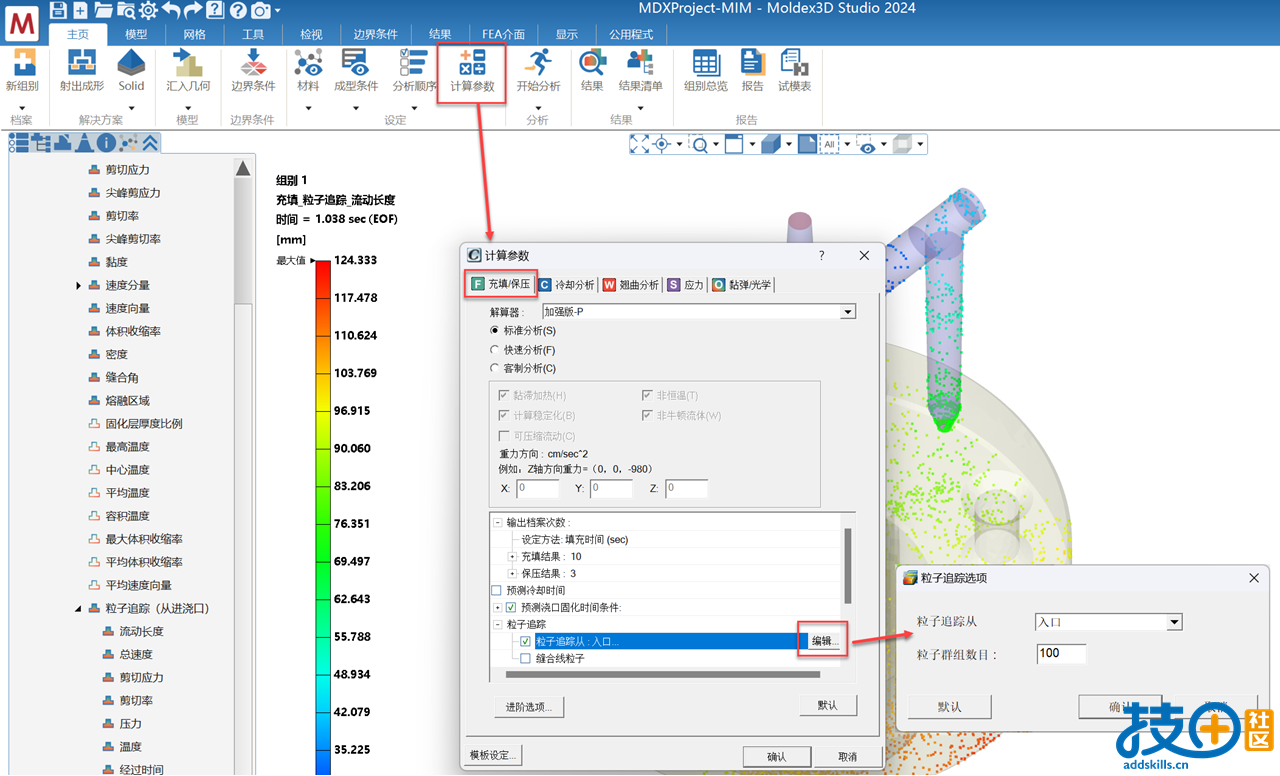Redo the action with the redo arrow
The height and width of the screenshot is (776, 1280).
(x=193, y=10)
